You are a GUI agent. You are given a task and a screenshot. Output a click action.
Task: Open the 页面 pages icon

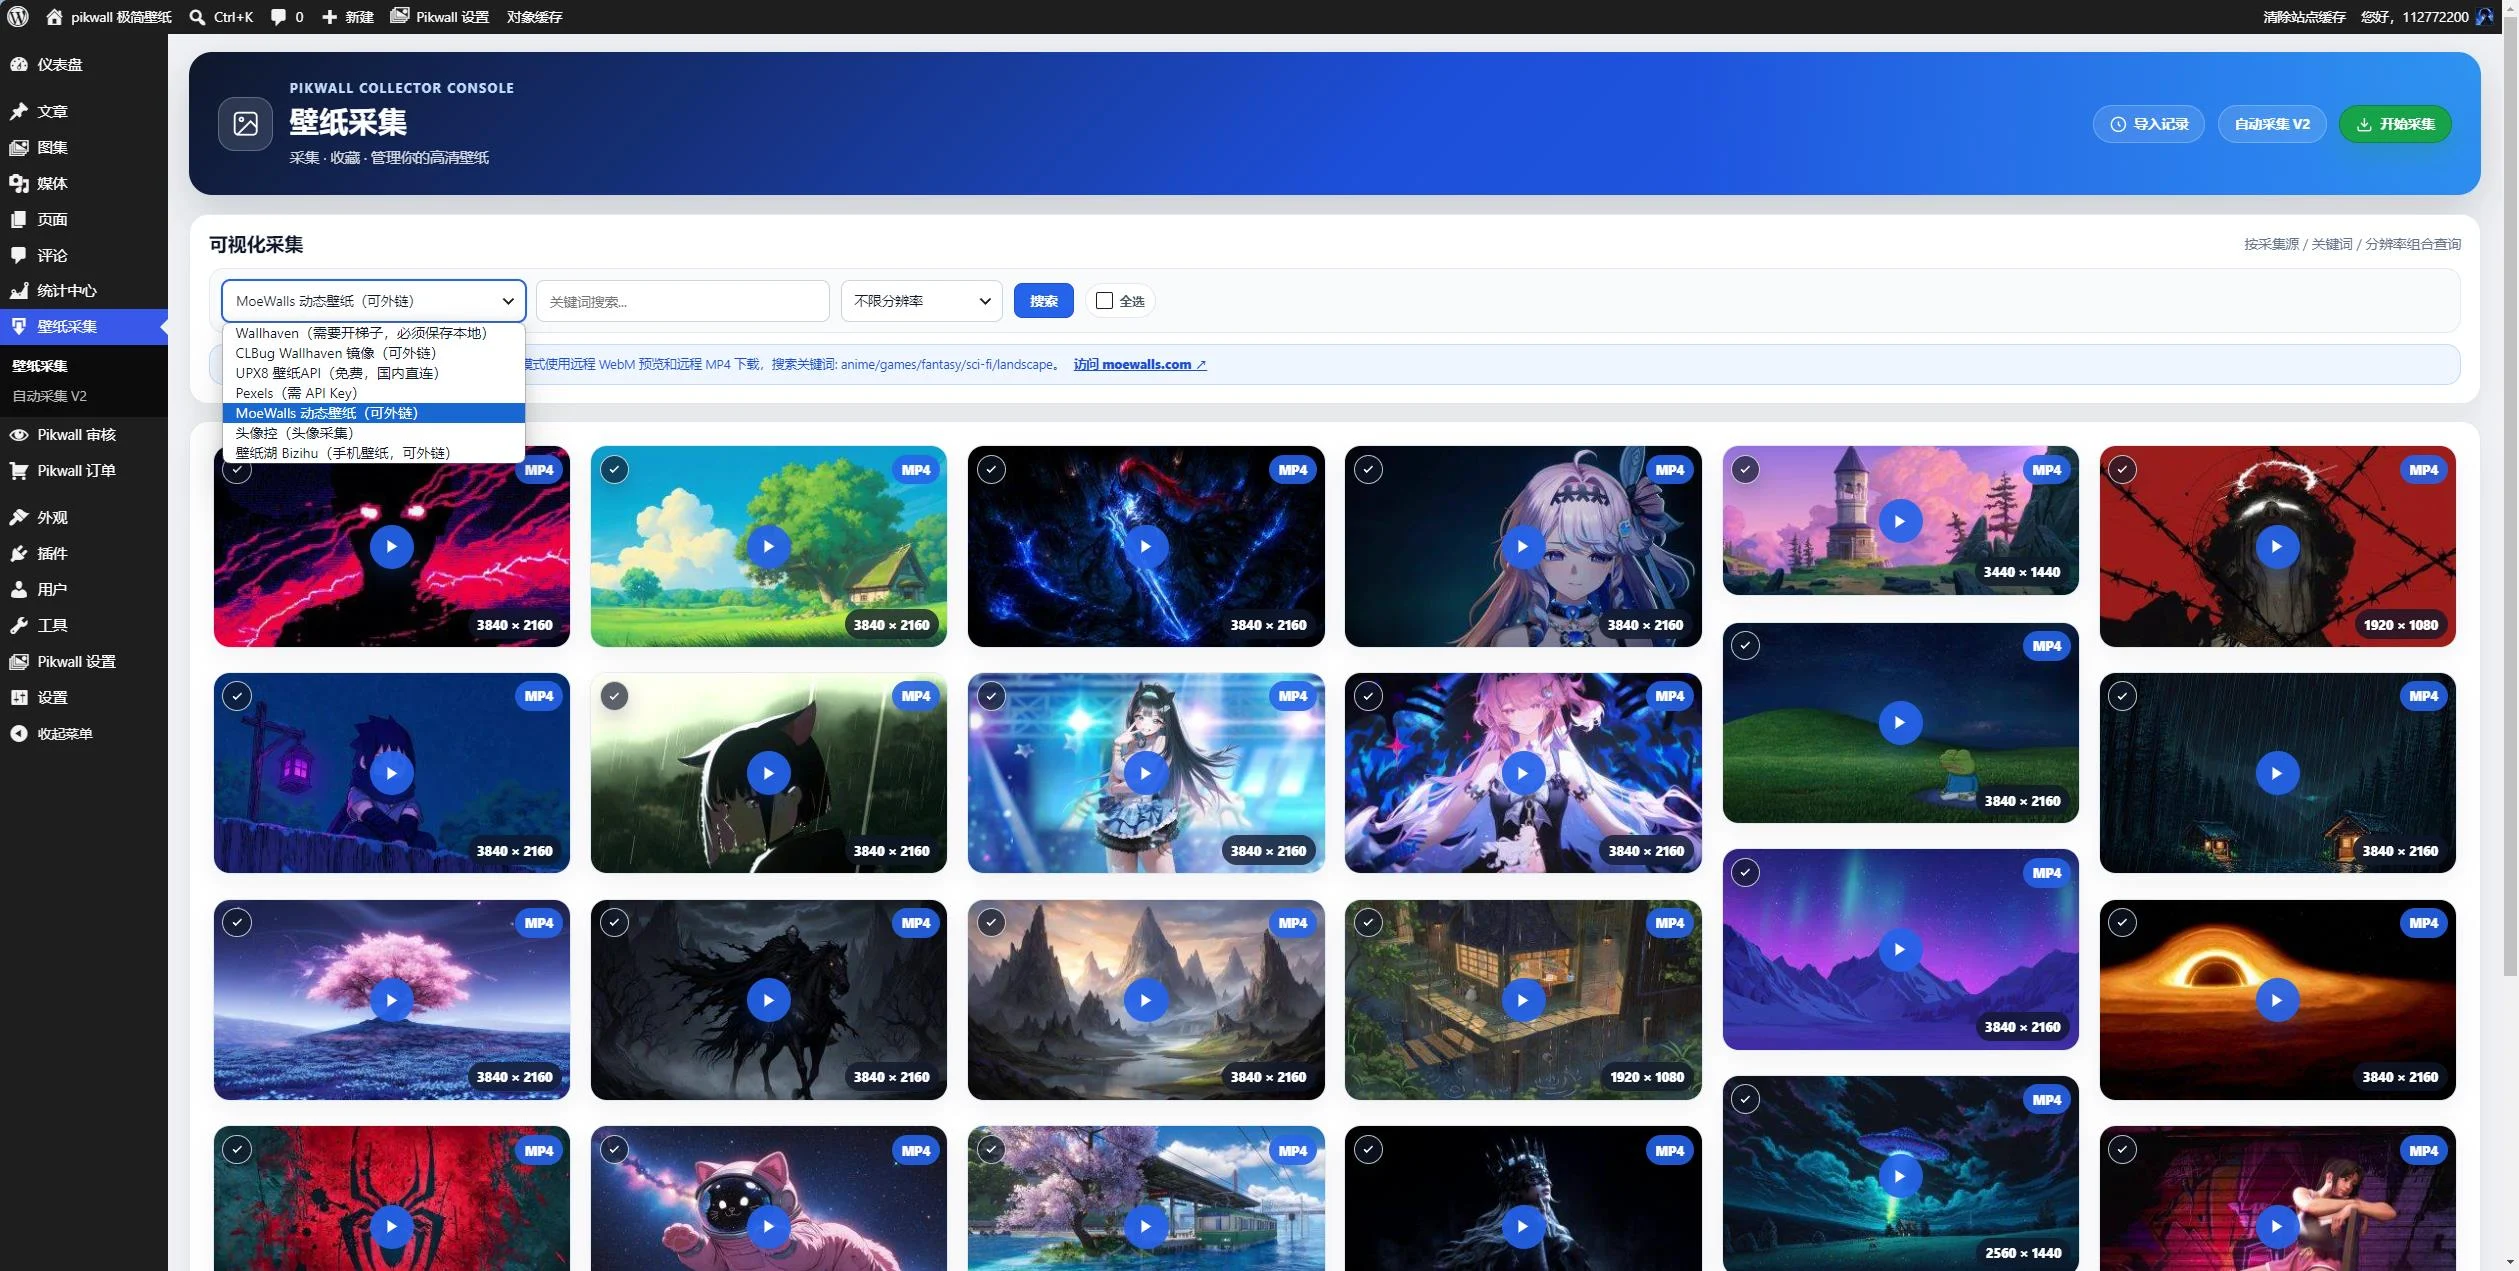click(19, 219)
